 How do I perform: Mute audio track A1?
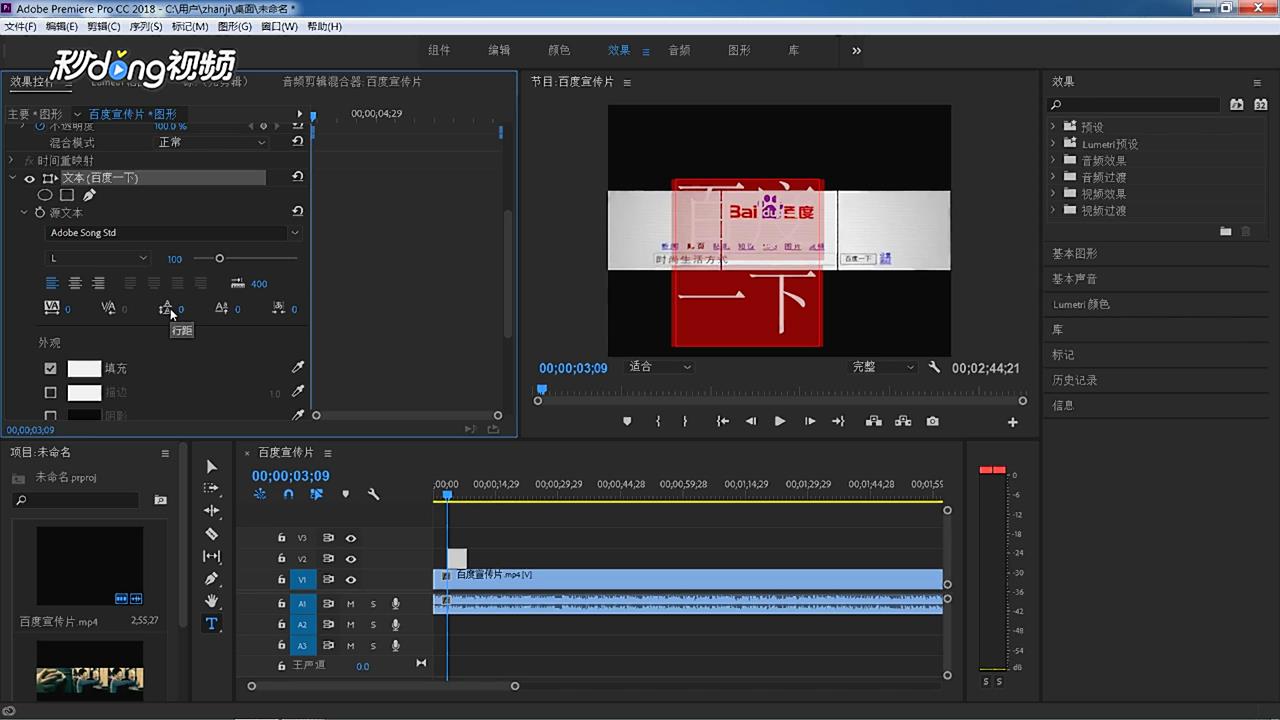tap(351, 604)
